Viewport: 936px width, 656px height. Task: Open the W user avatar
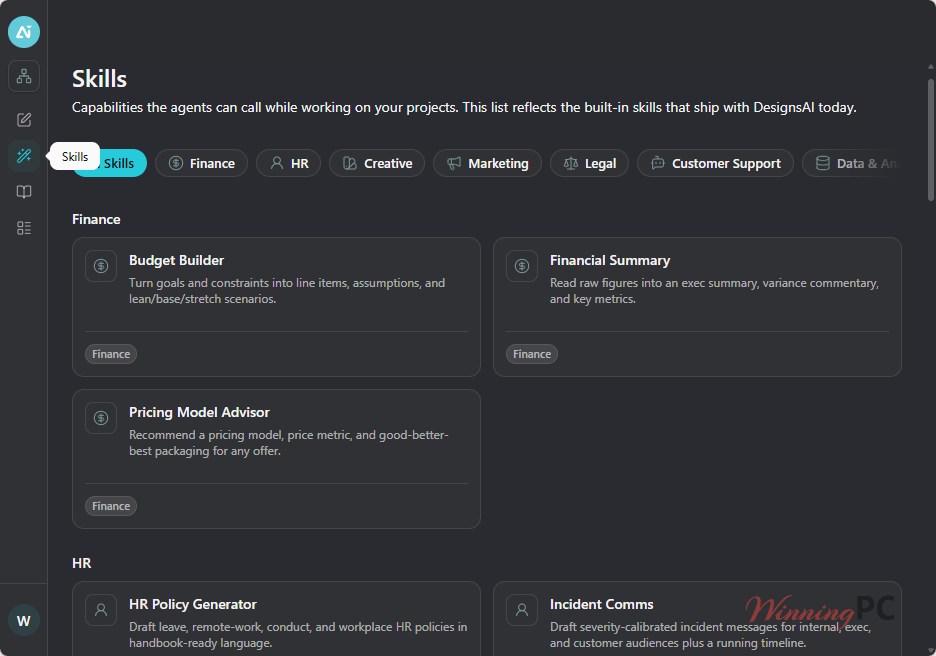point(24,620)
